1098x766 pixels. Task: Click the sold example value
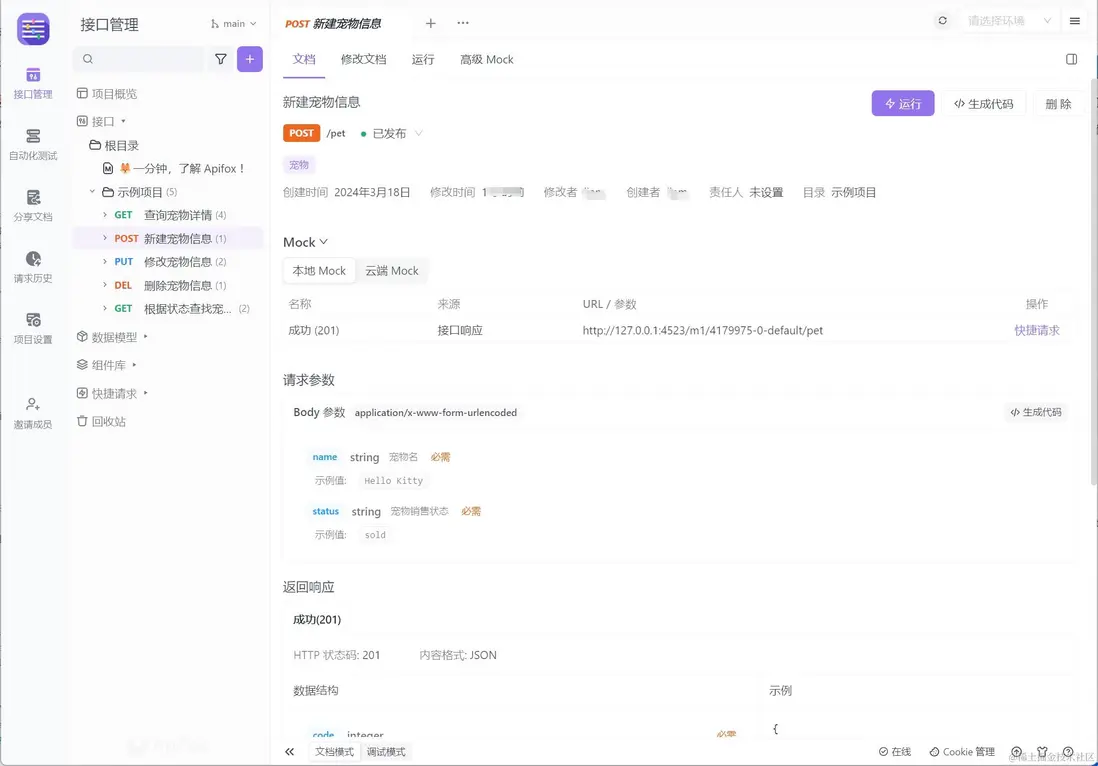click(x=375, y=535)
